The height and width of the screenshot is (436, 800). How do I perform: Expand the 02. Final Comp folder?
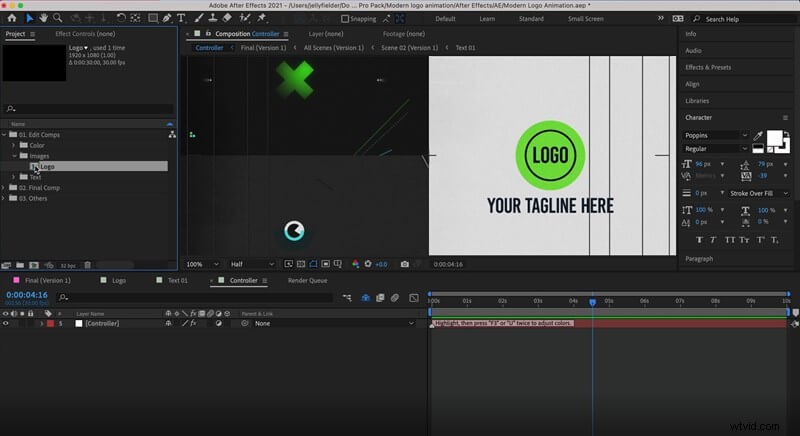[x=4, y=188]
